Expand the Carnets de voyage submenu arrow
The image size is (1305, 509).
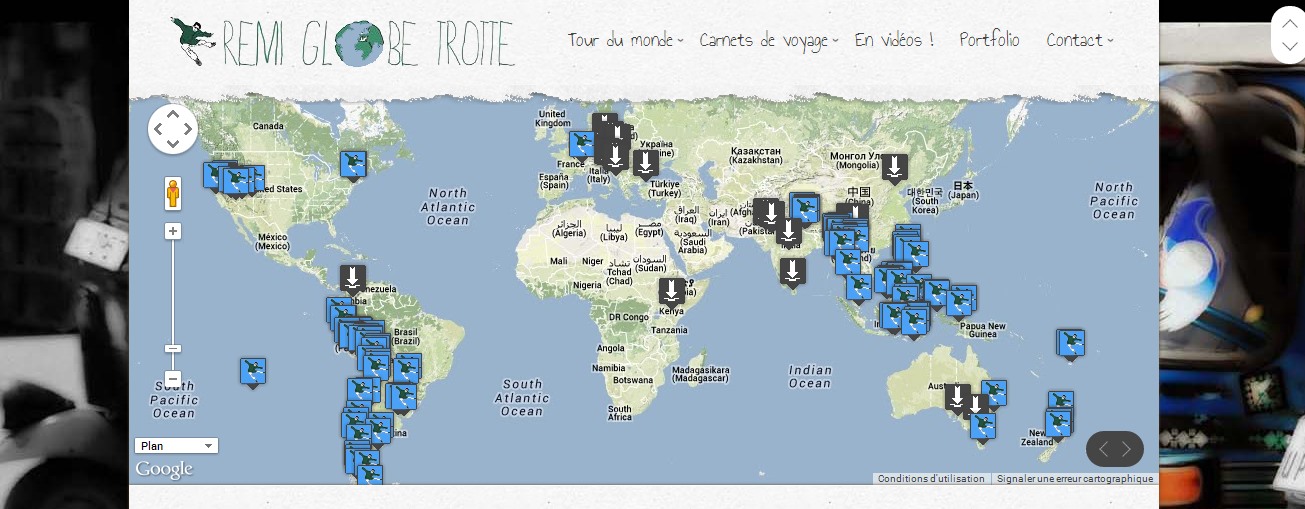click(835, 41)
